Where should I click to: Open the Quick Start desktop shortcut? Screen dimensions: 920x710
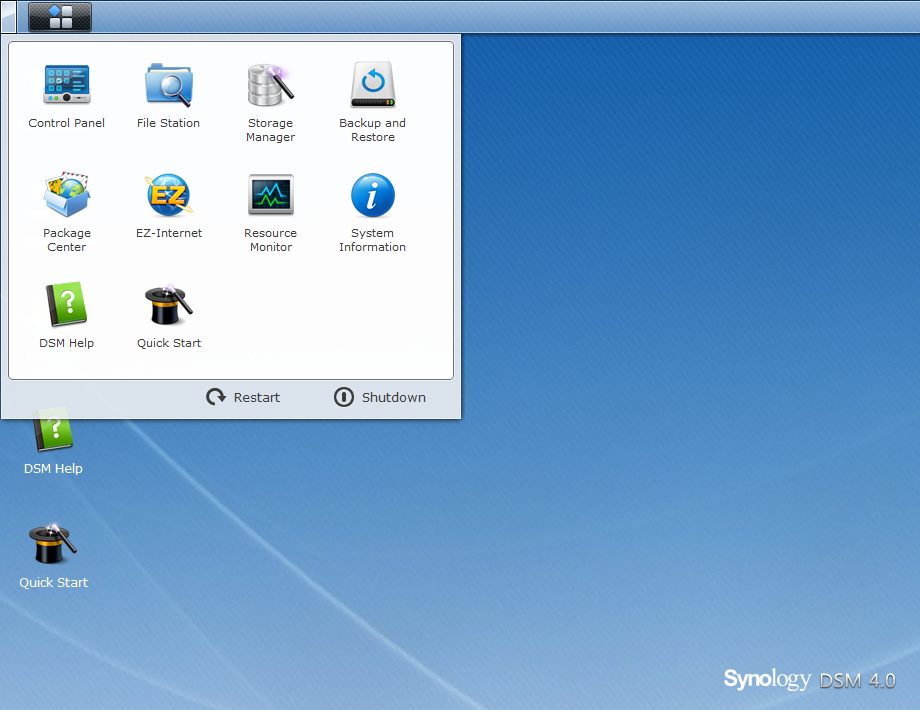tap(53, 556)
